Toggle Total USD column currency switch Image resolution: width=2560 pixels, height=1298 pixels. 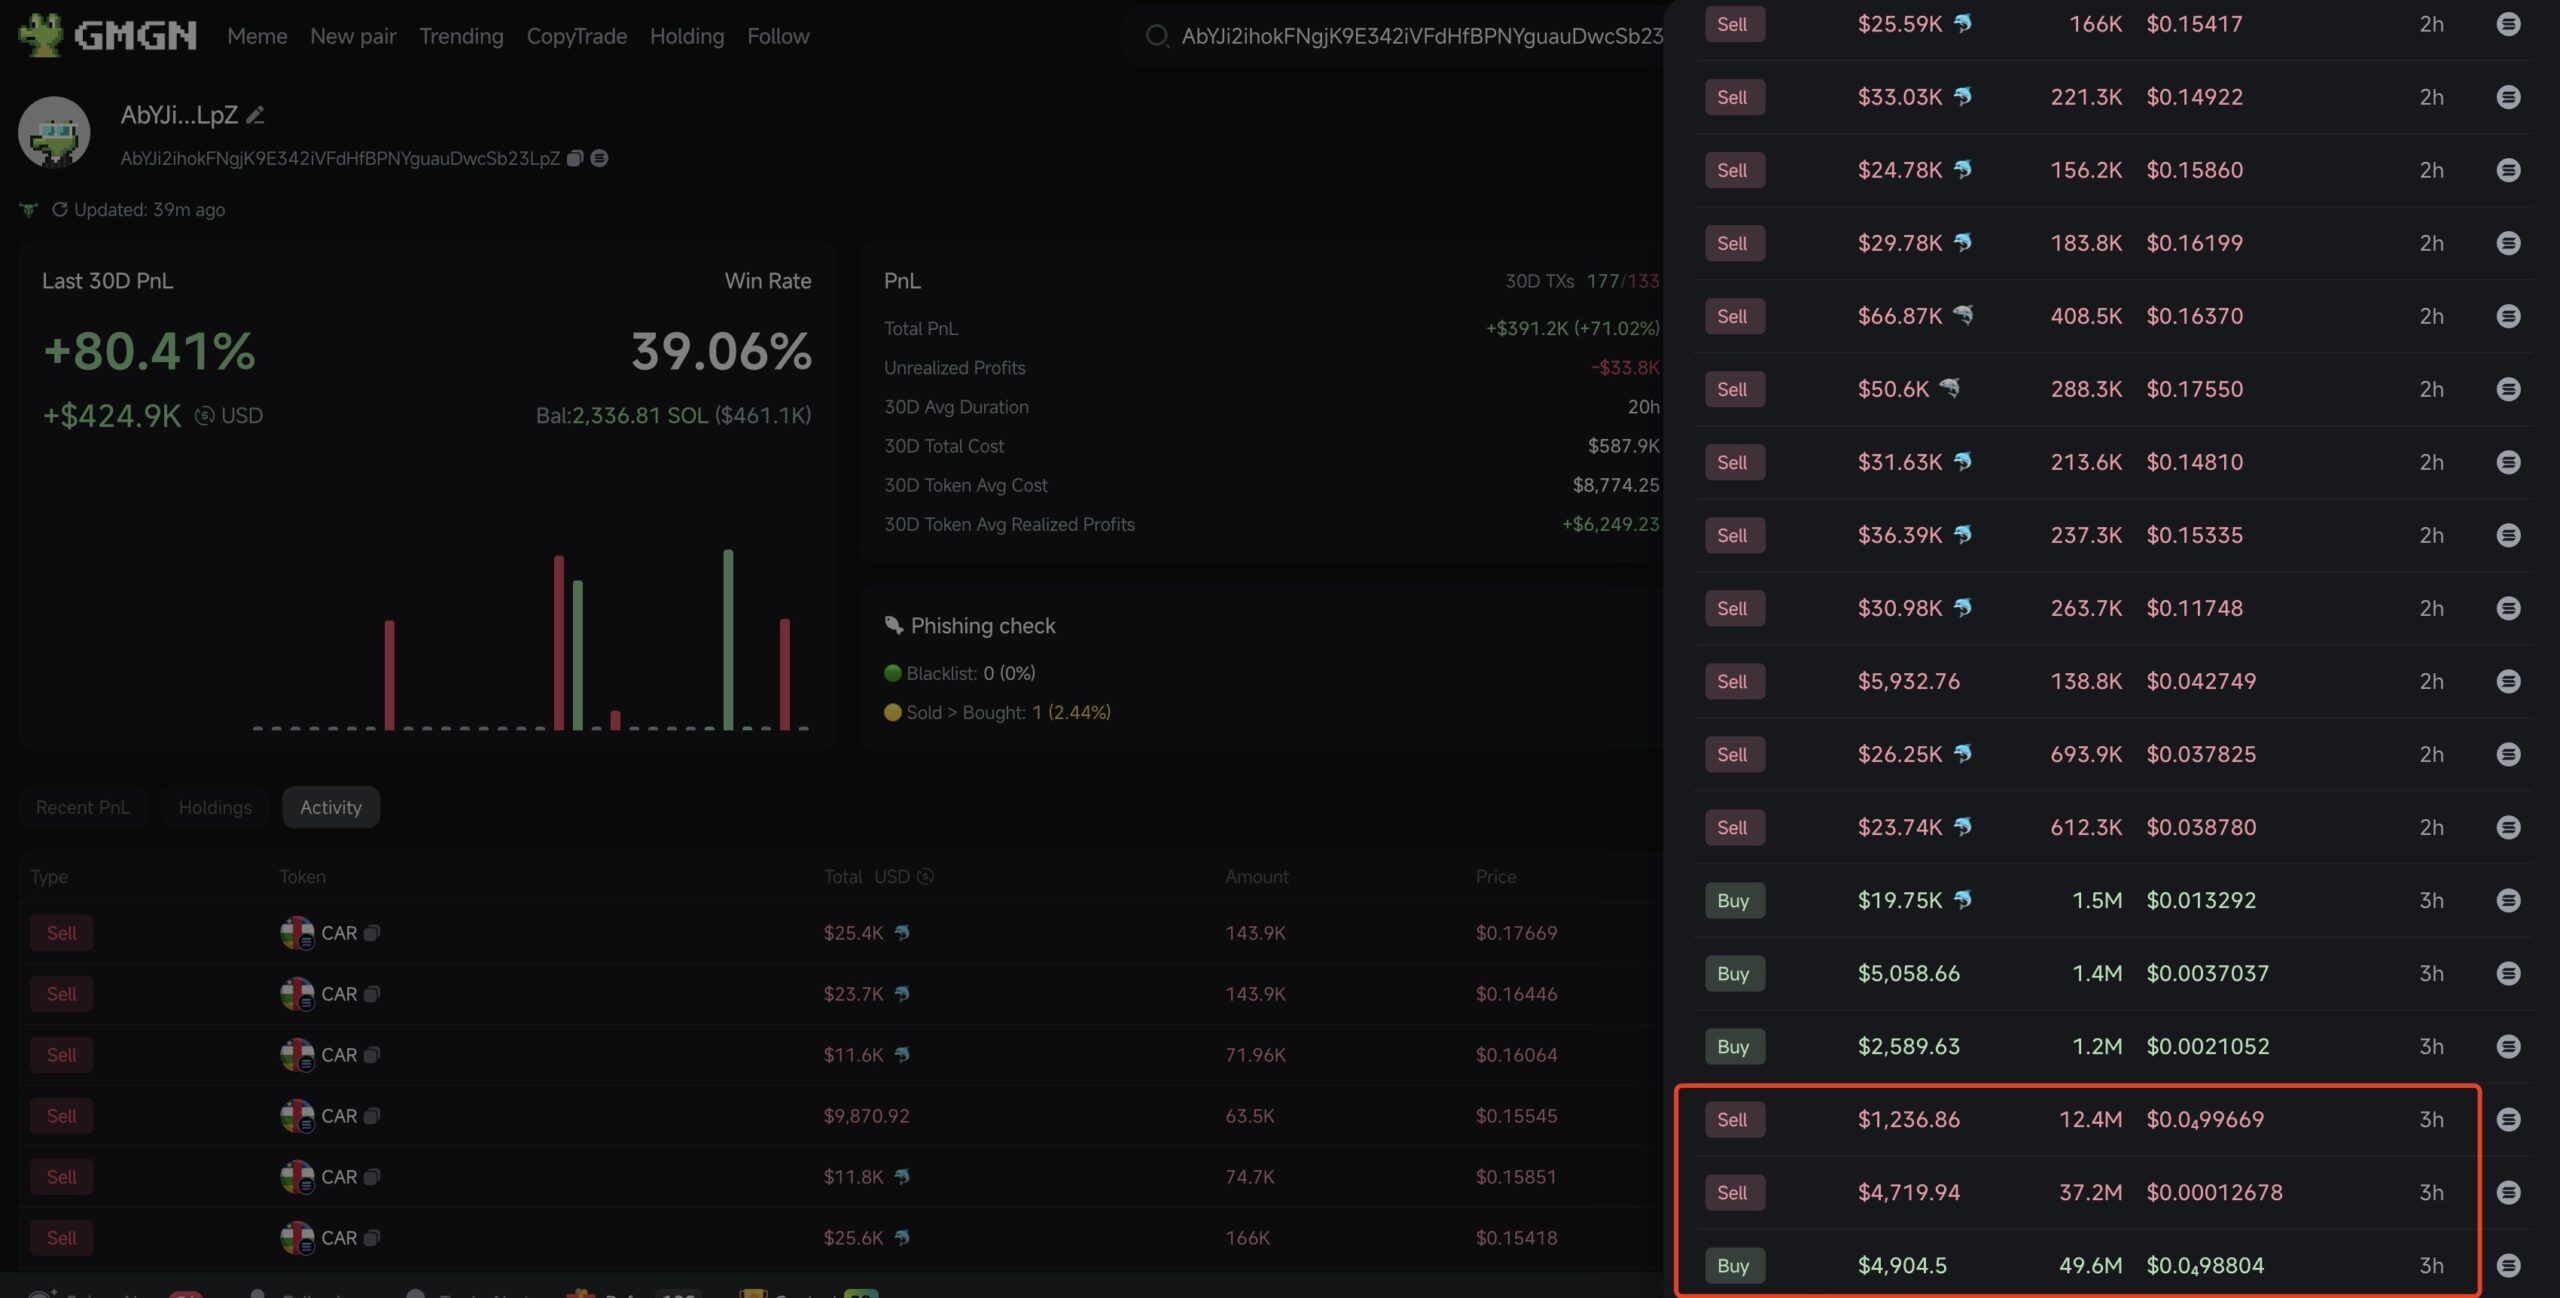[925, 877]
